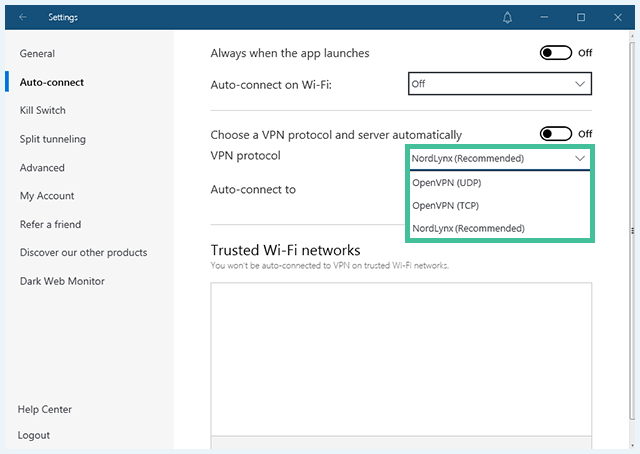
Task: Click the scrollbar up arrow
Action: pos(632,36)
